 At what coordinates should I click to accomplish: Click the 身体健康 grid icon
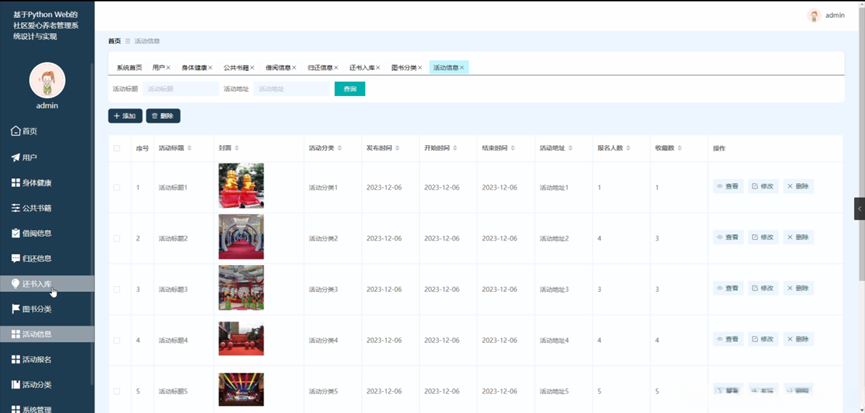click(15, 183)
